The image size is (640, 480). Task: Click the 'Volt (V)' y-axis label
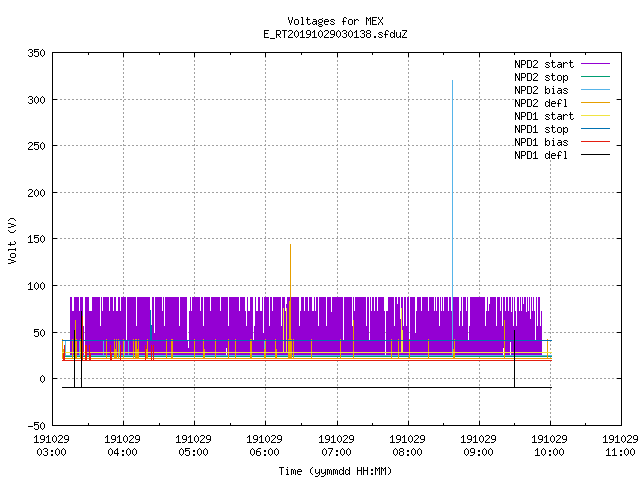tap(12, 240)
